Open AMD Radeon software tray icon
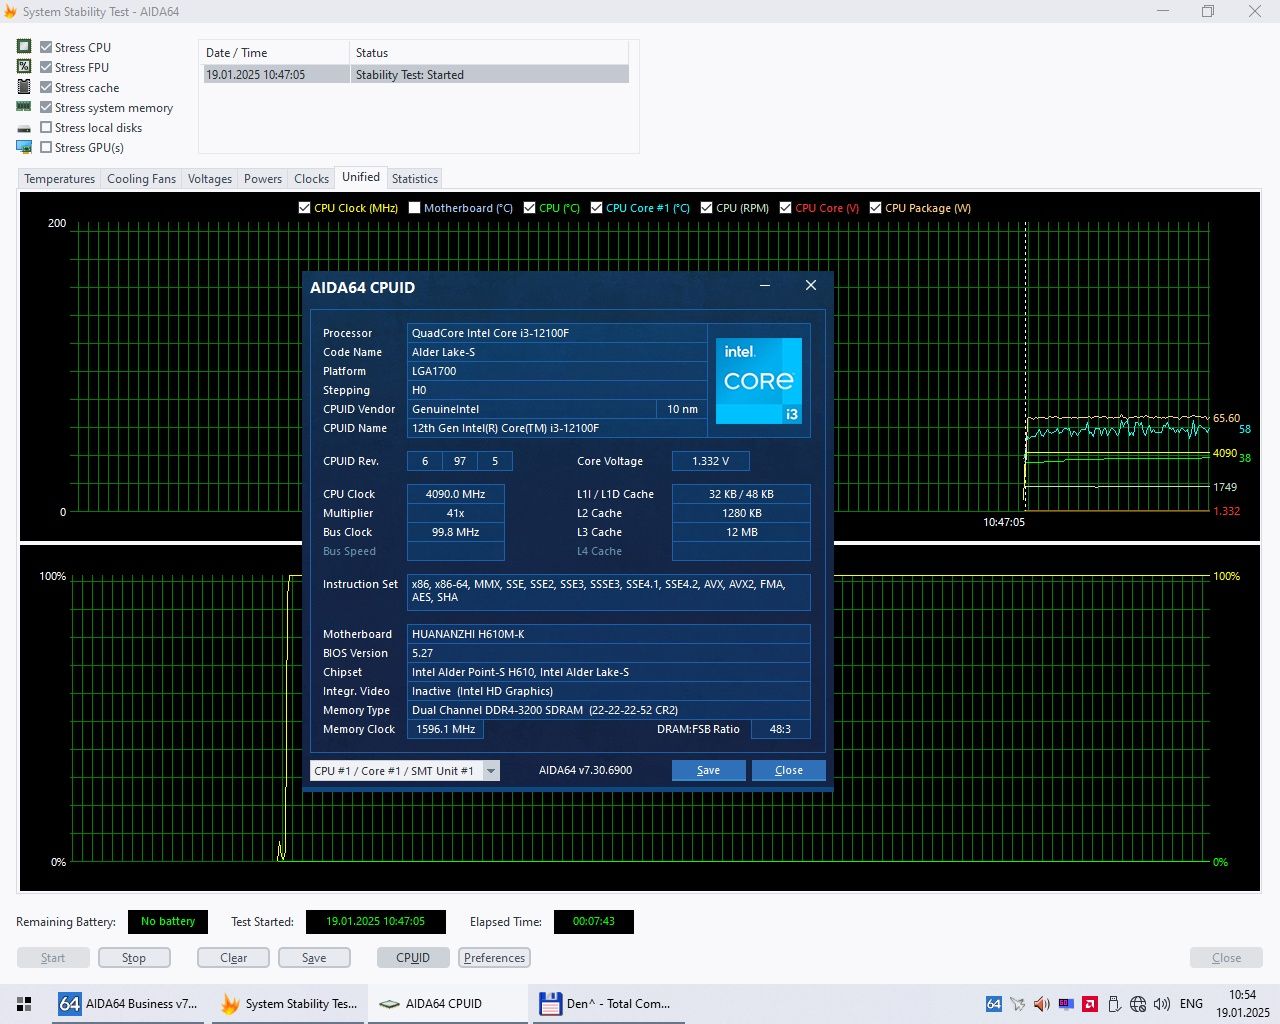 [x=1090, y=1004]
